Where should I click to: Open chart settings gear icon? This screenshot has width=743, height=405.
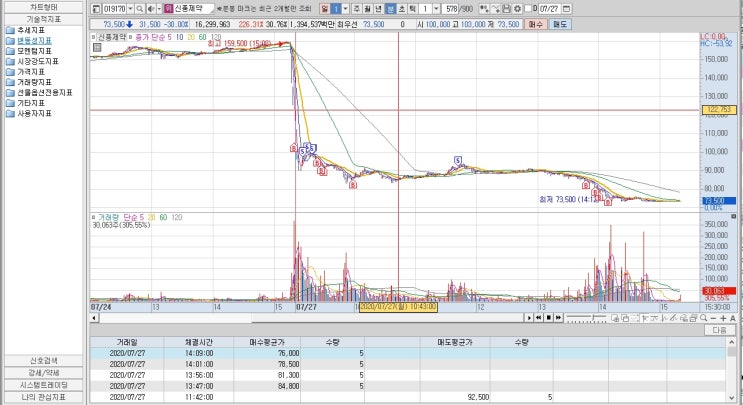(x=517, y=9)
